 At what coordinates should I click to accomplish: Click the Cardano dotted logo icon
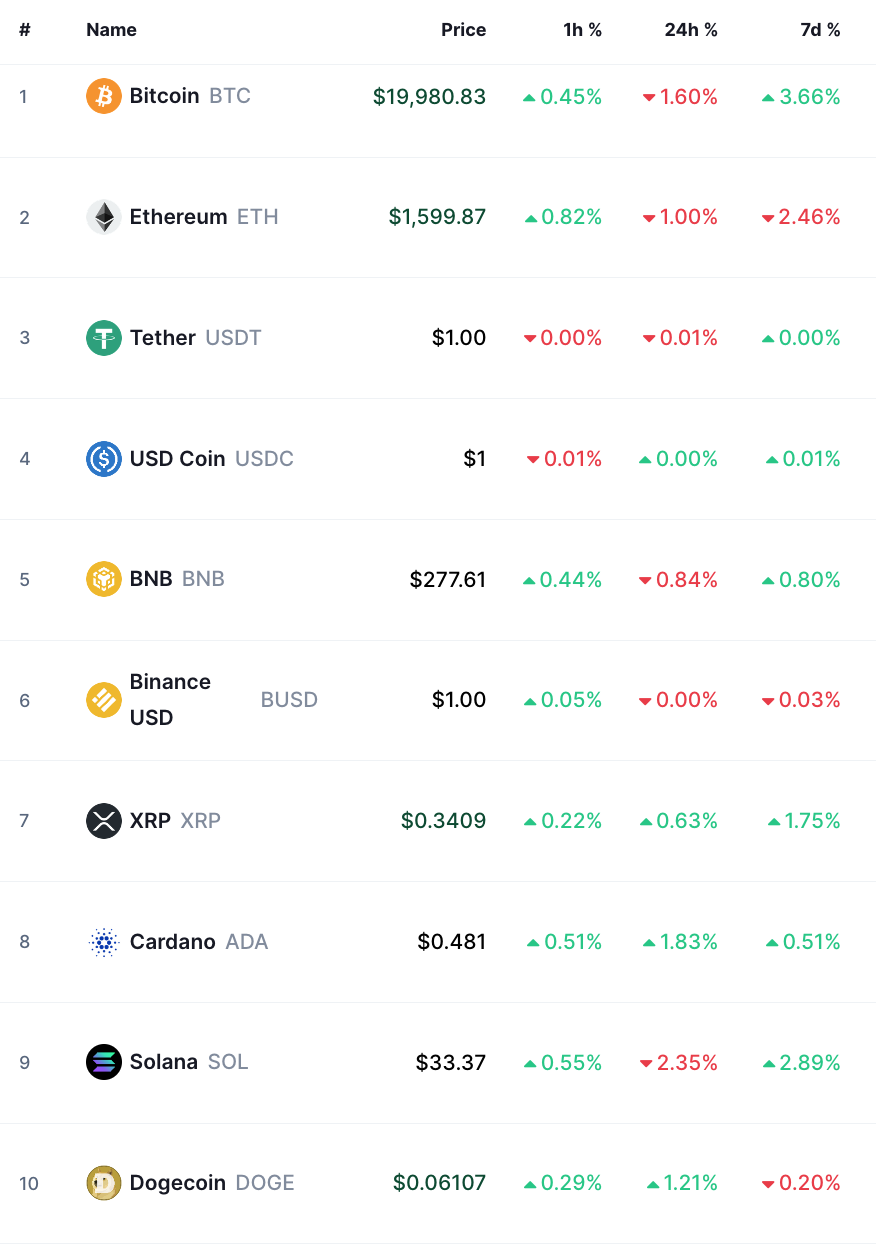point(104,942)
